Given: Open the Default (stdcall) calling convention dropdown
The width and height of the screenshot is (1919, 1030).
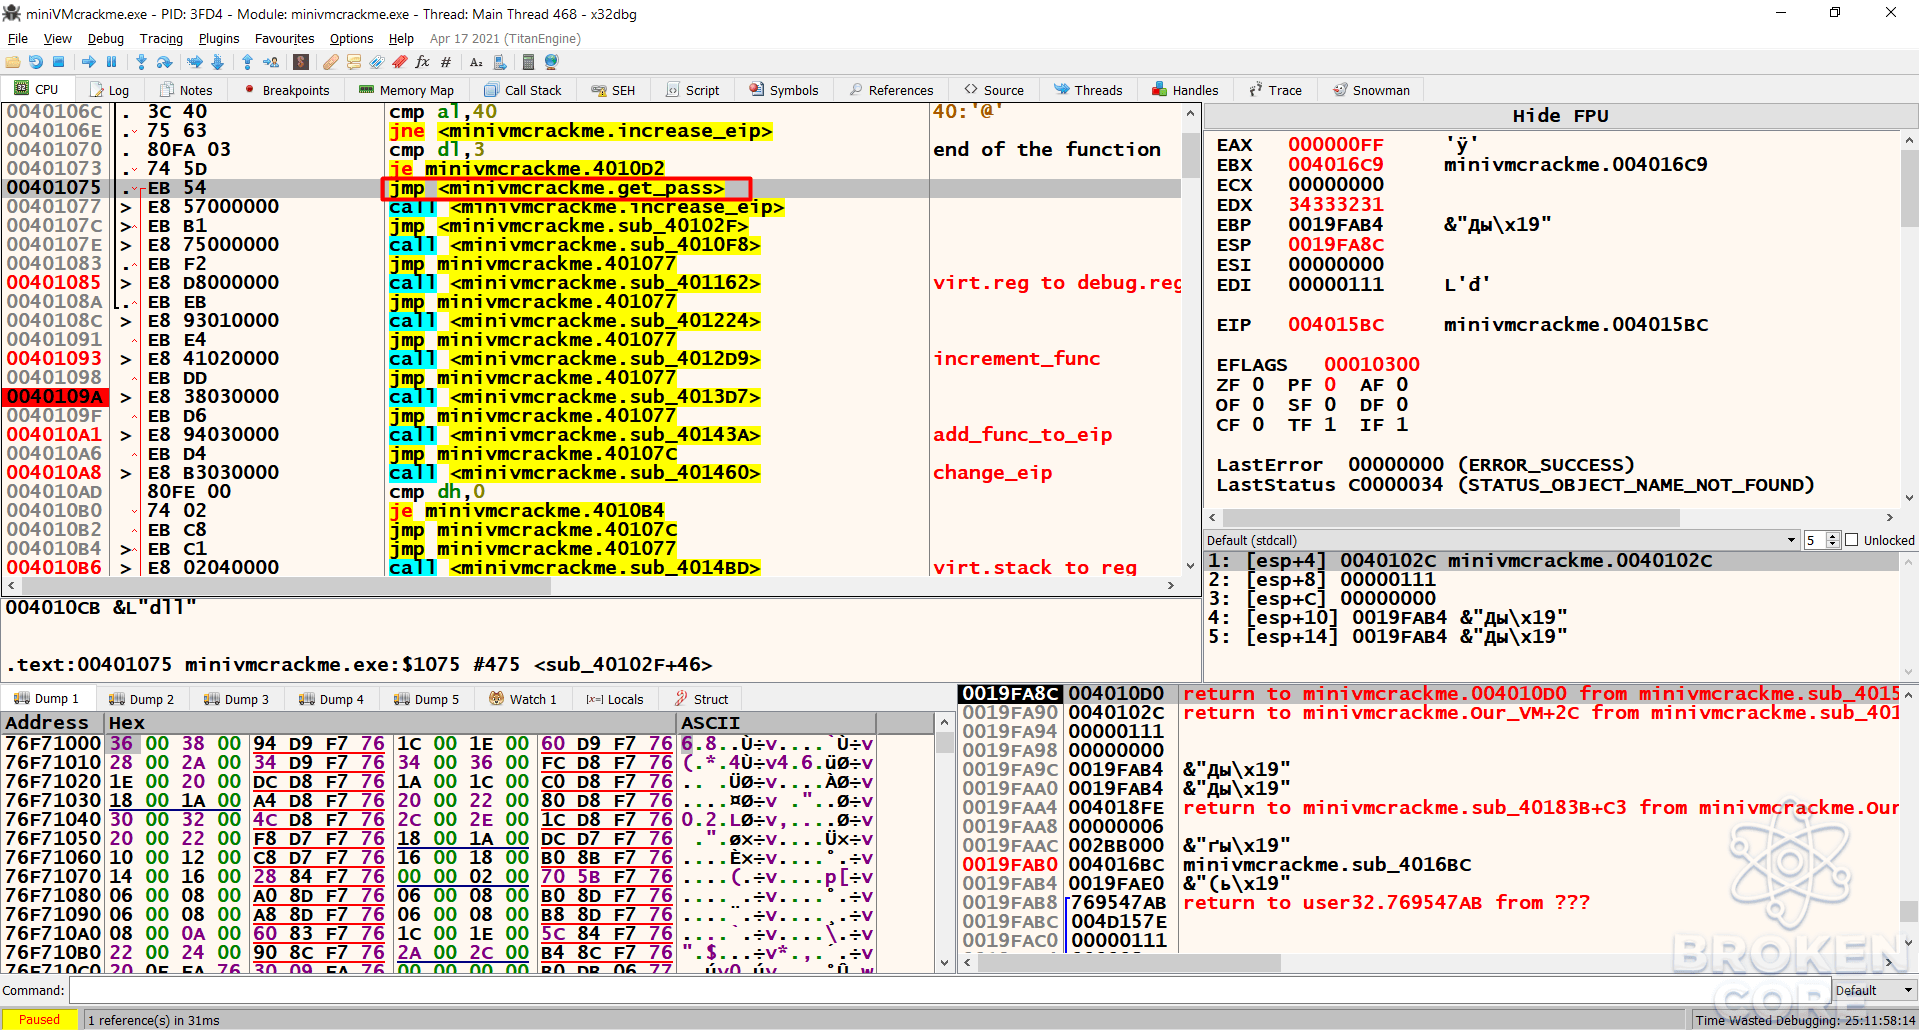Looking at the screenshot, I should (1502, 540).
